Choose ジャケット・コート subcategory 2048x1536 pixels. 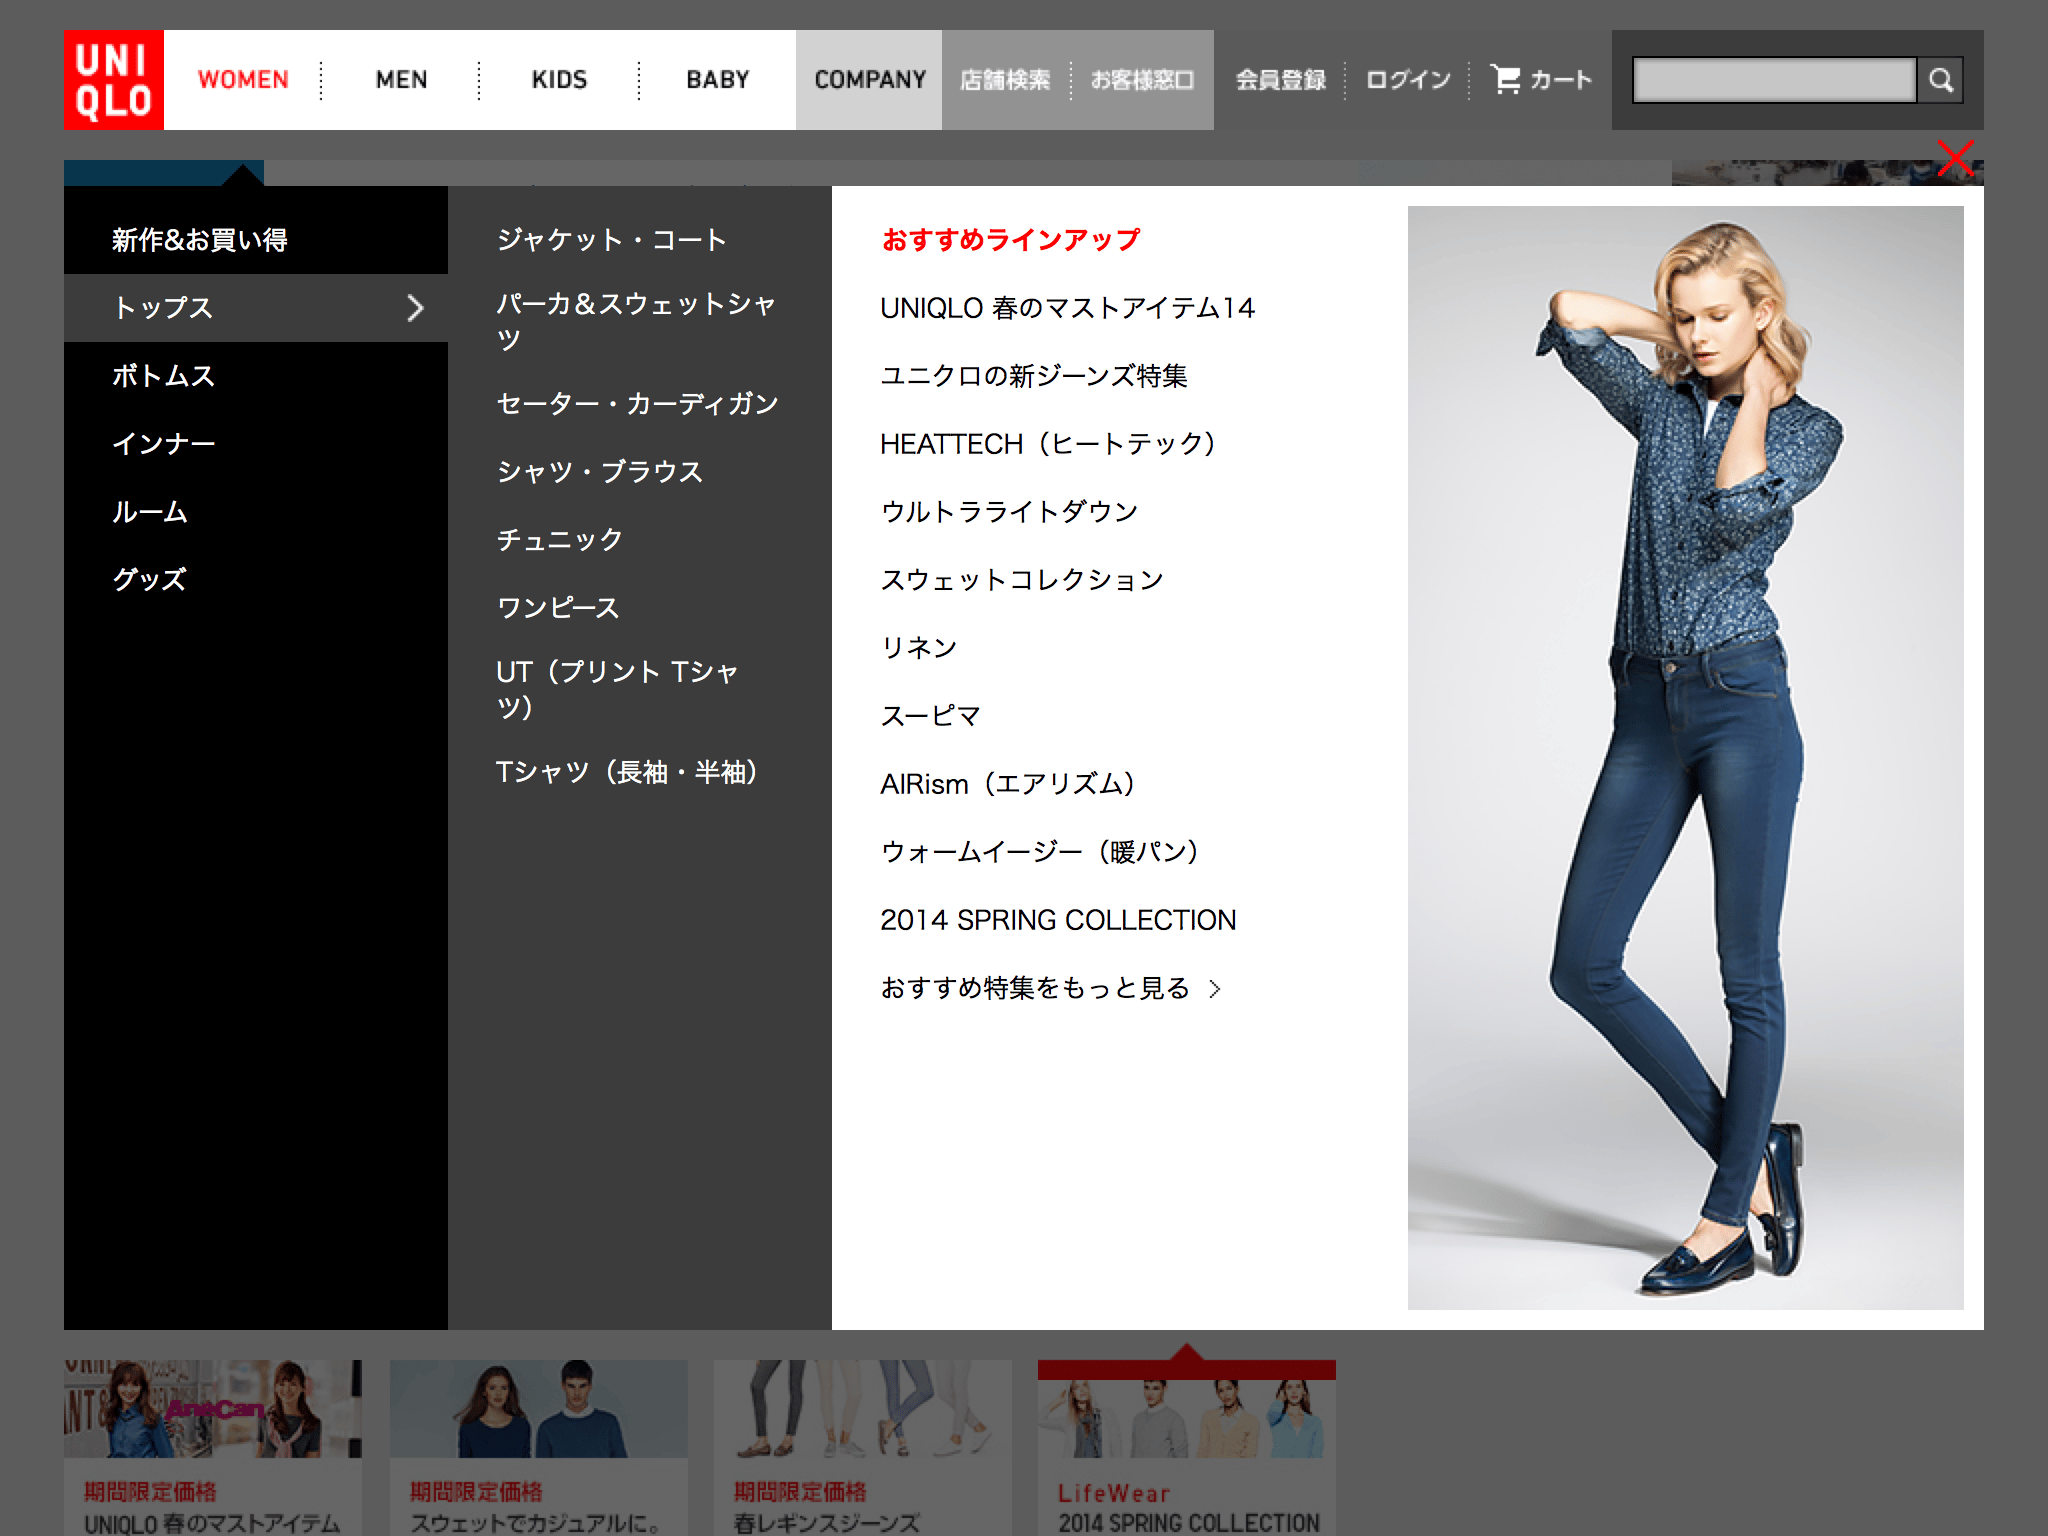click(x=612, y=240)
